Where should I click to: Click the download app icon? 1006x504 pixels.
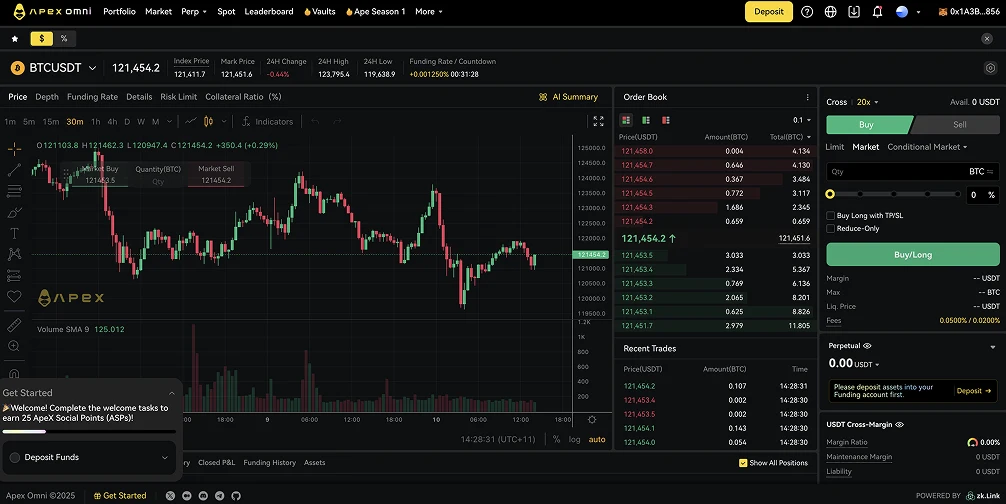[854, 12]
